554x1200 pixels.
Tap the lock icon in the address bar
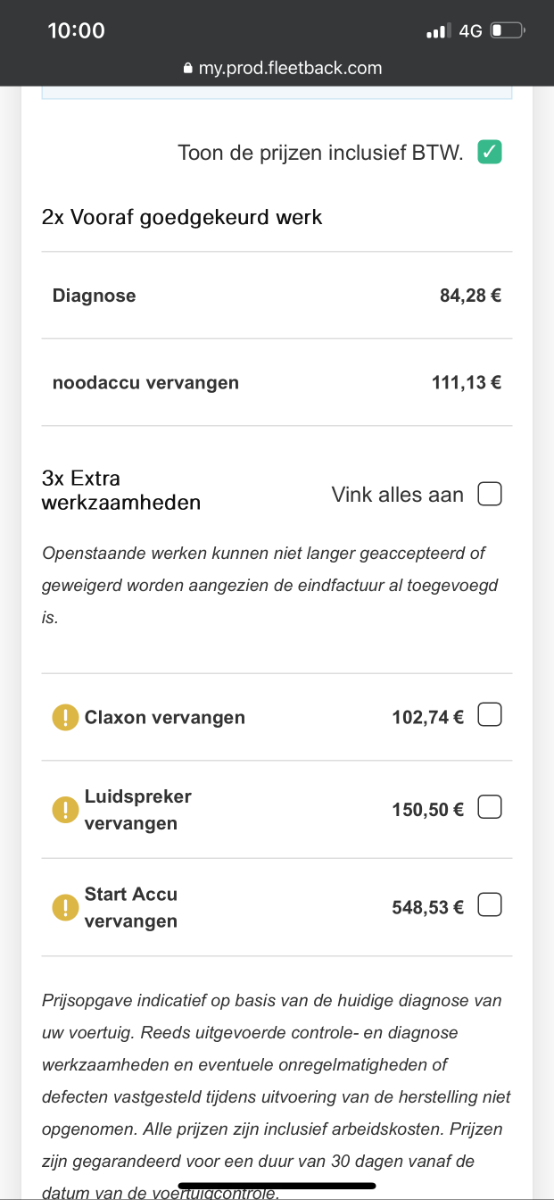[186, 69]
